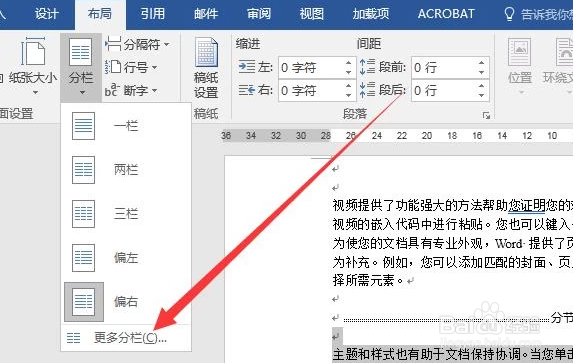
Task: Click the 断字 hyphenation bc icon
Action: tap(112, 90)
